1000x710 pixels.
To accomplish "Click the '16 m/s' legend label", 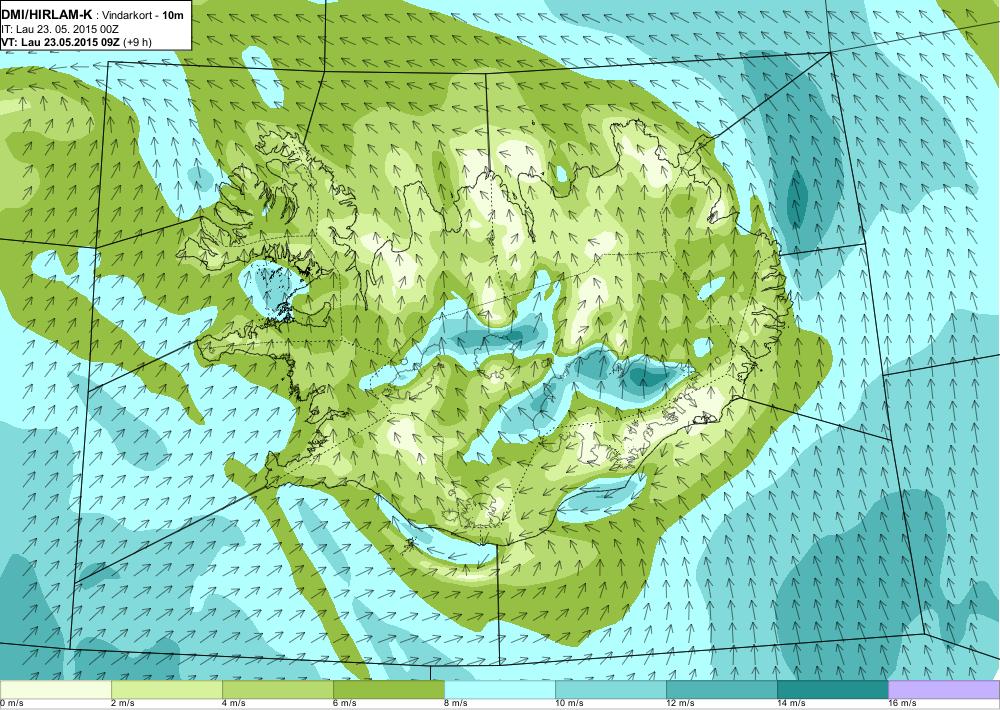I will click(x=902, y=704).
